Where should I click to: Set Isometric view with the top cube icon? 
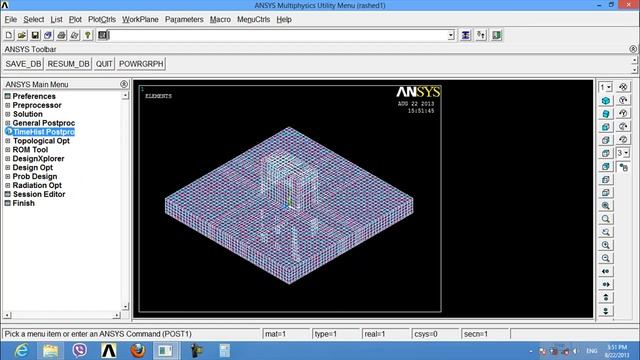coord(606,100)
